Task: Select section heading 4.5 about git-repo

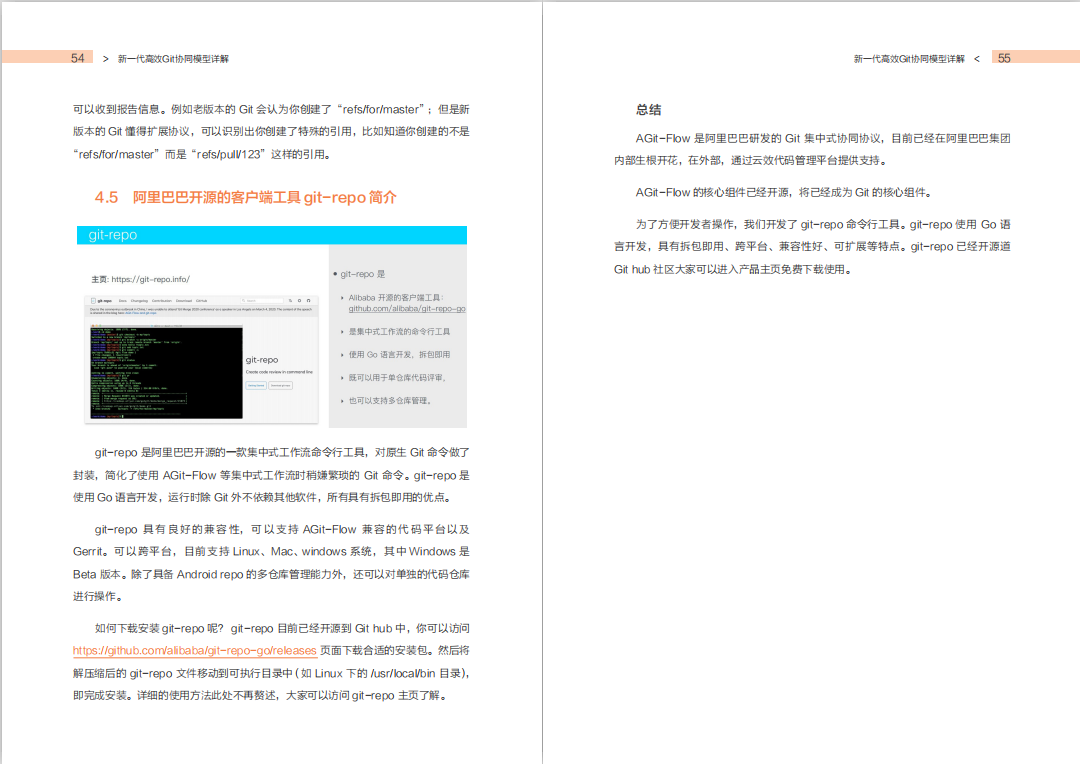Action: tap(245, 198)
